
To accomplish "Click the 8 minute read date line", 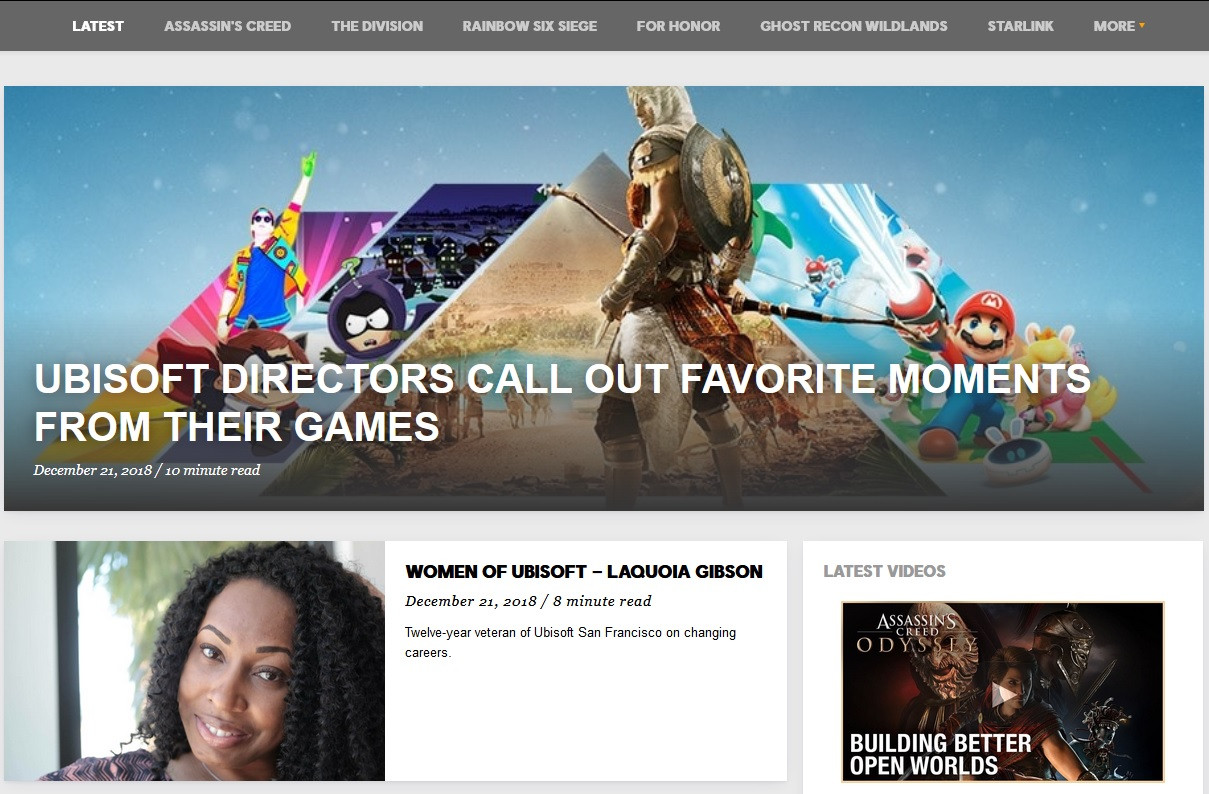I will coord(527,601).
